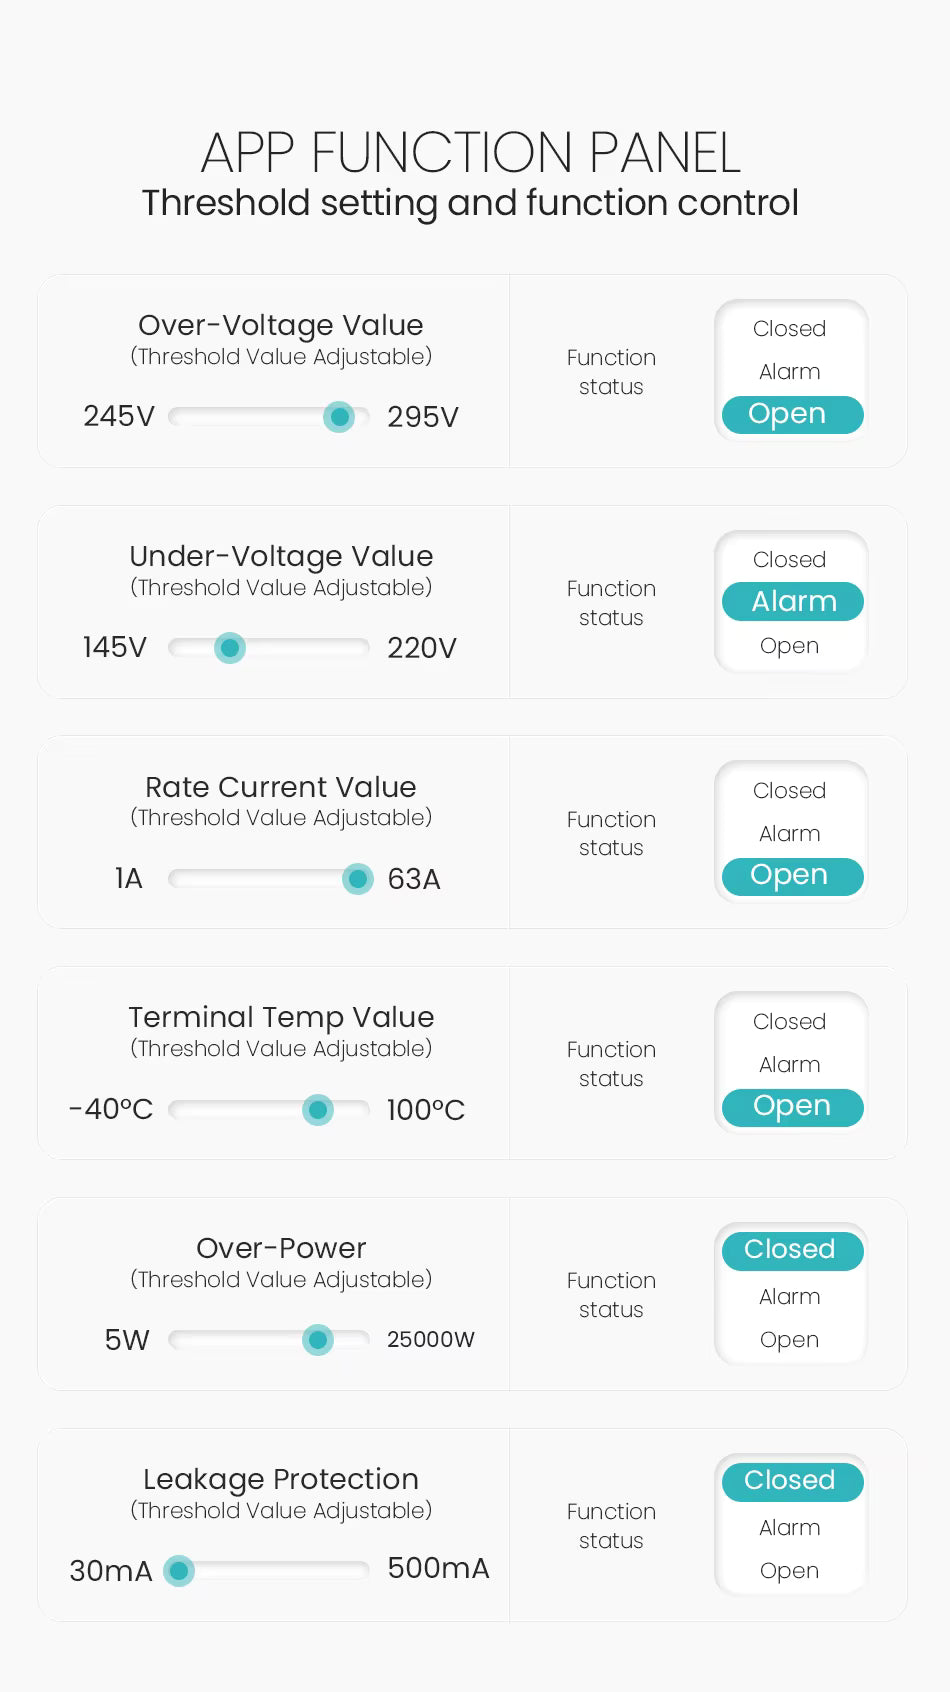Viewport: 950px width, 1692px height.
Task: Click the Terminal Temp slider knob
Action: click(318, 1110)
